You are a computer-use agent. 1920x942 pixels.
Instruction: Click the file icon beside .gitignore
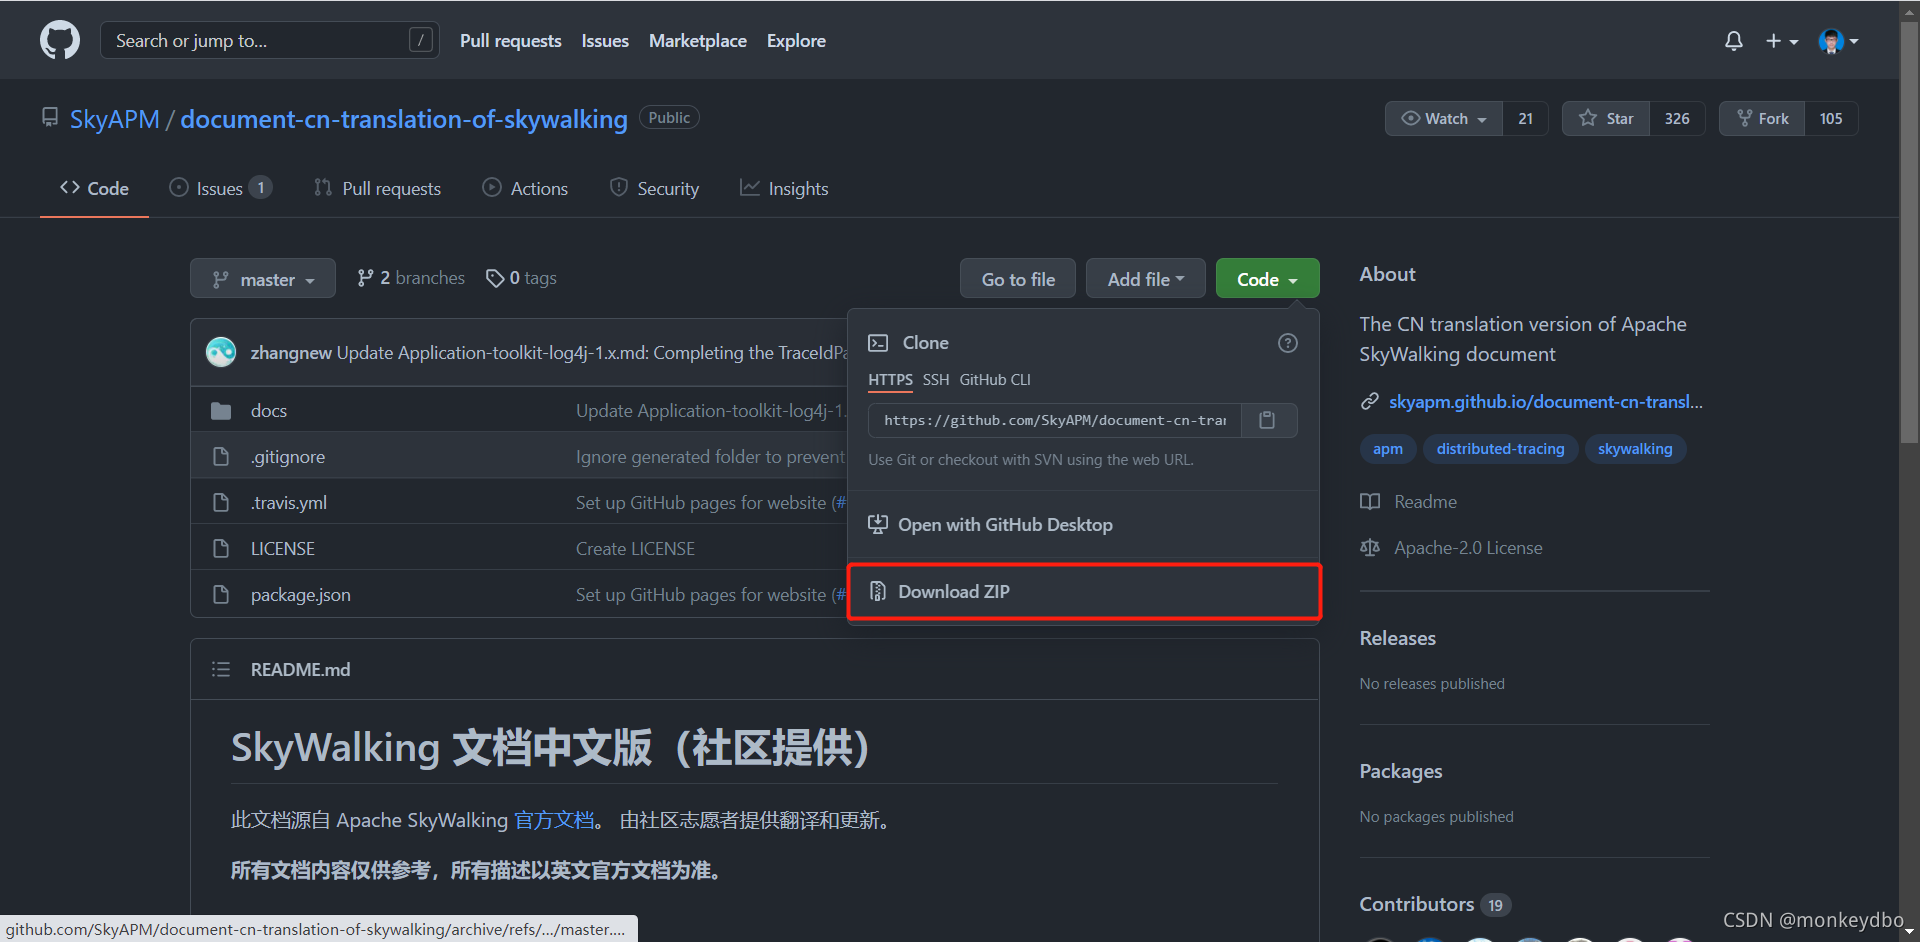[221, 457]
